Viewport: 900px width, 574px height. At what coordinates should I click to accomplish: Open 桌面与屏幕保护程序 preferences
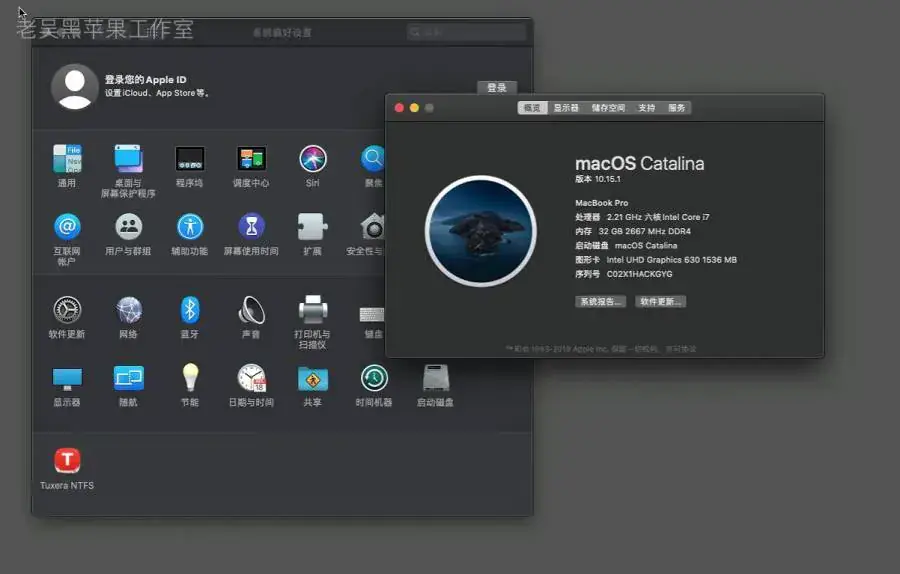[x=128, y=159]
